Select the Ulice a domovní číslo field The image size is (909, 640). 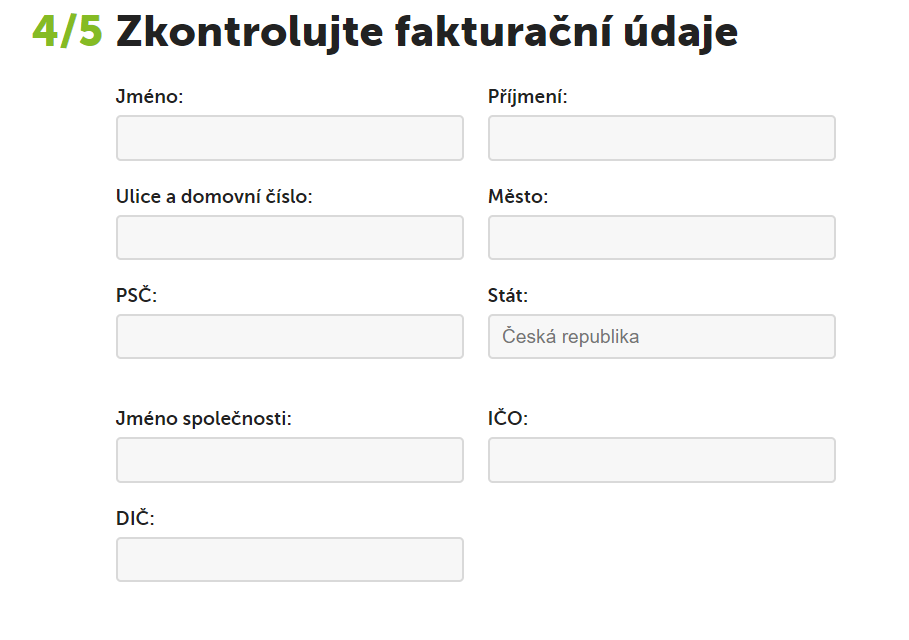tap(290, 237)
